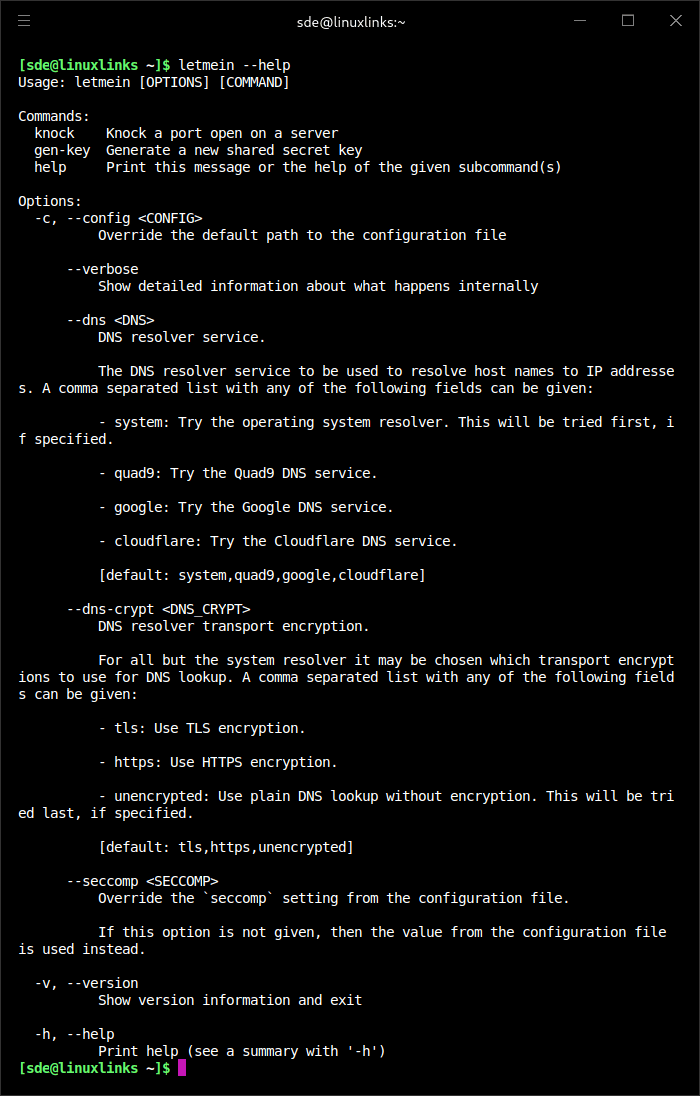Click the default tls,https,unencrypted text

[x=226, y=847]
